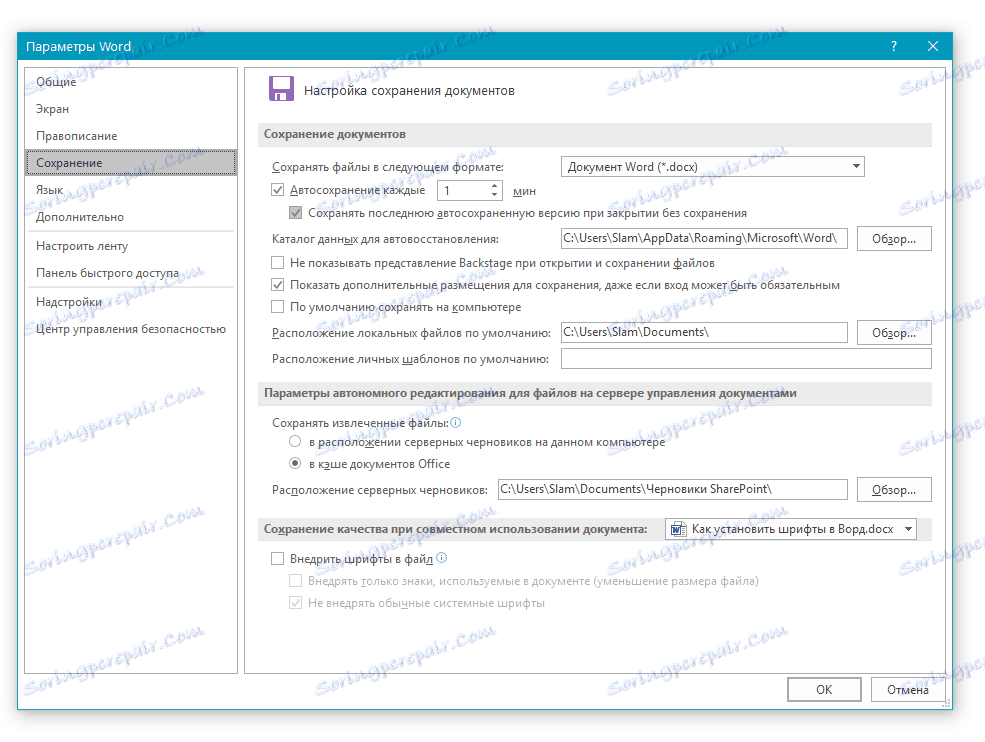Click the server drafts location field
The image size is (985, 742).
pos(673,489)
